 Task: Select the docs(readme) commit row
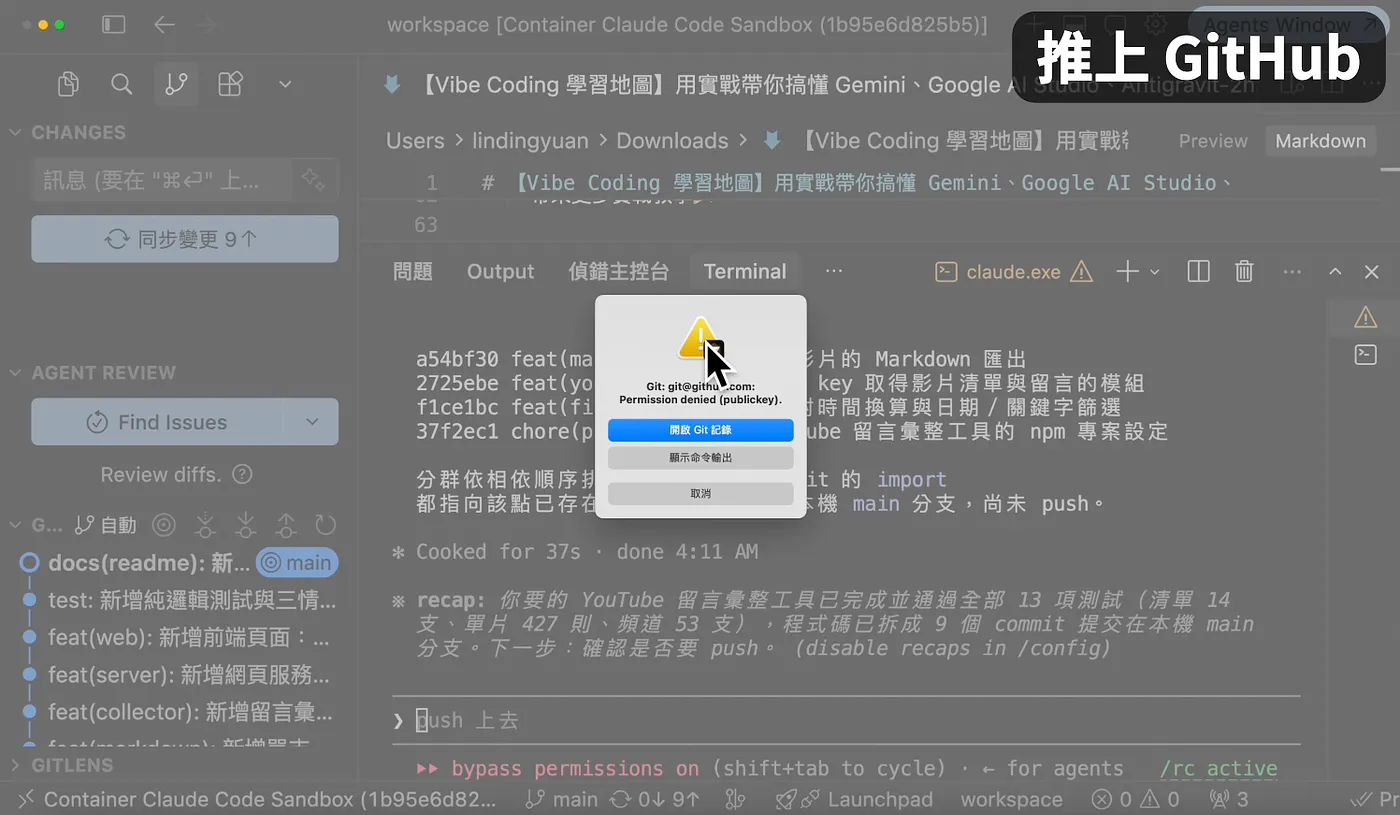[180, 563]
